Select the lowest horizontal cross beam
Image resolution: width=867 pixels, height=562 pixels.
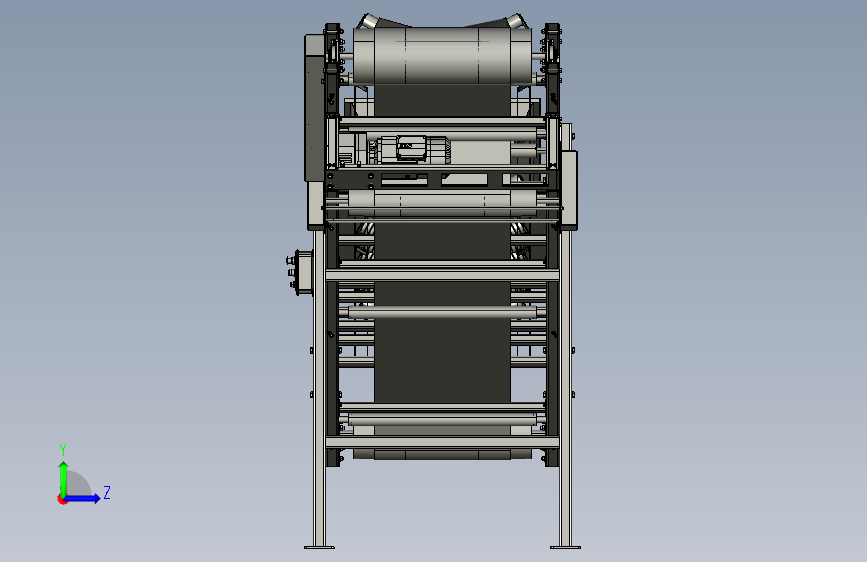[x=442, y=442]
